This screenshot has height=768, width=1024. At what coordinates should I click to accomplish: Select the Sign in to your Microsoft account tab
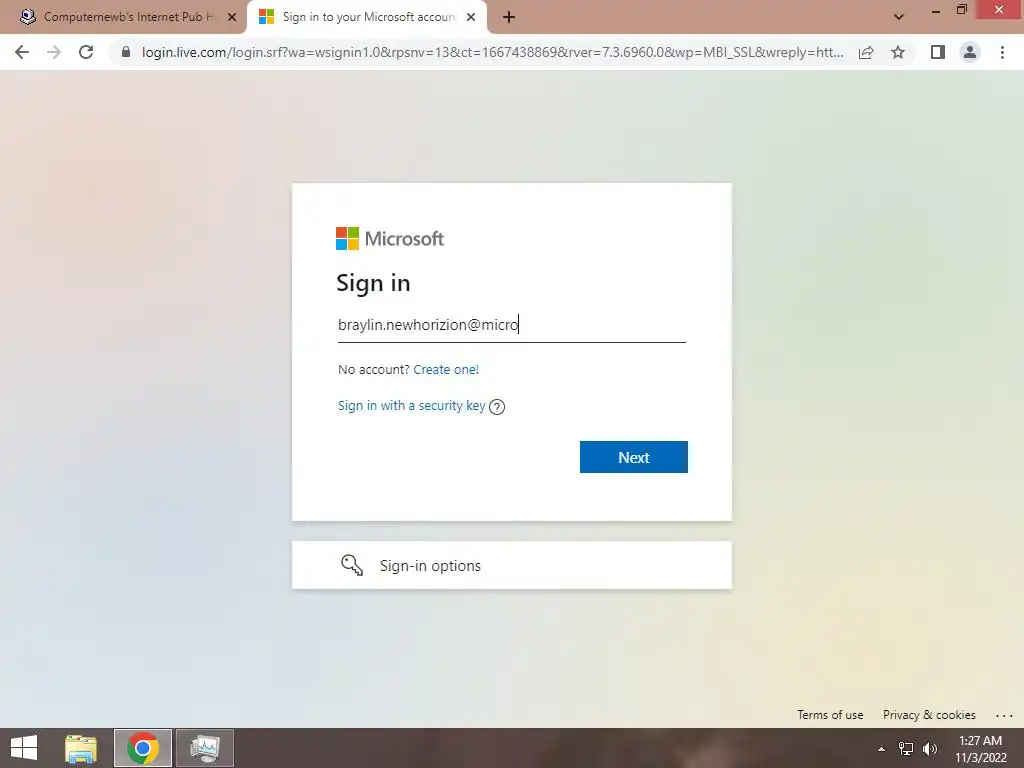click(368, 17)
